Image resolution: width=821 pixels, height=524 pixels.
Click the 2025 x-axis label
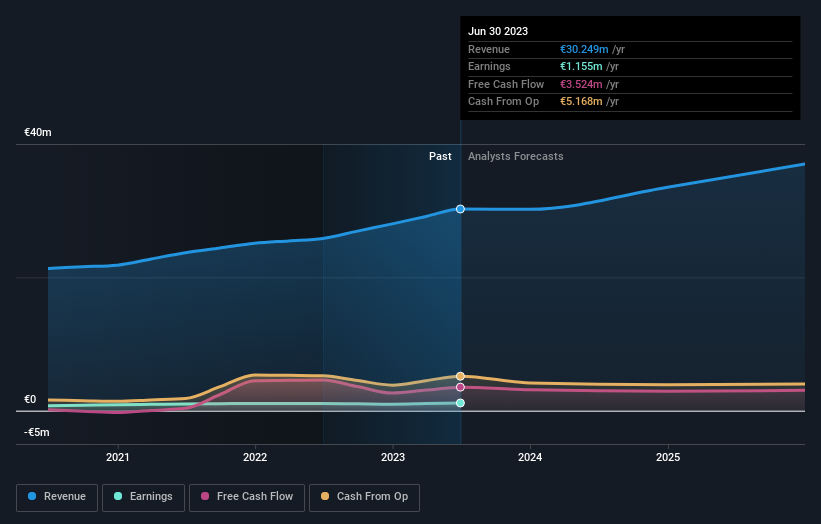coord(668,457)
